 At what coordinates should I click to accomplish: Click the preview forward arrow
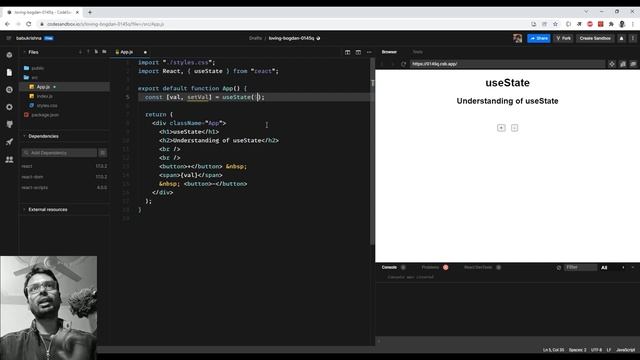[392, 64]
